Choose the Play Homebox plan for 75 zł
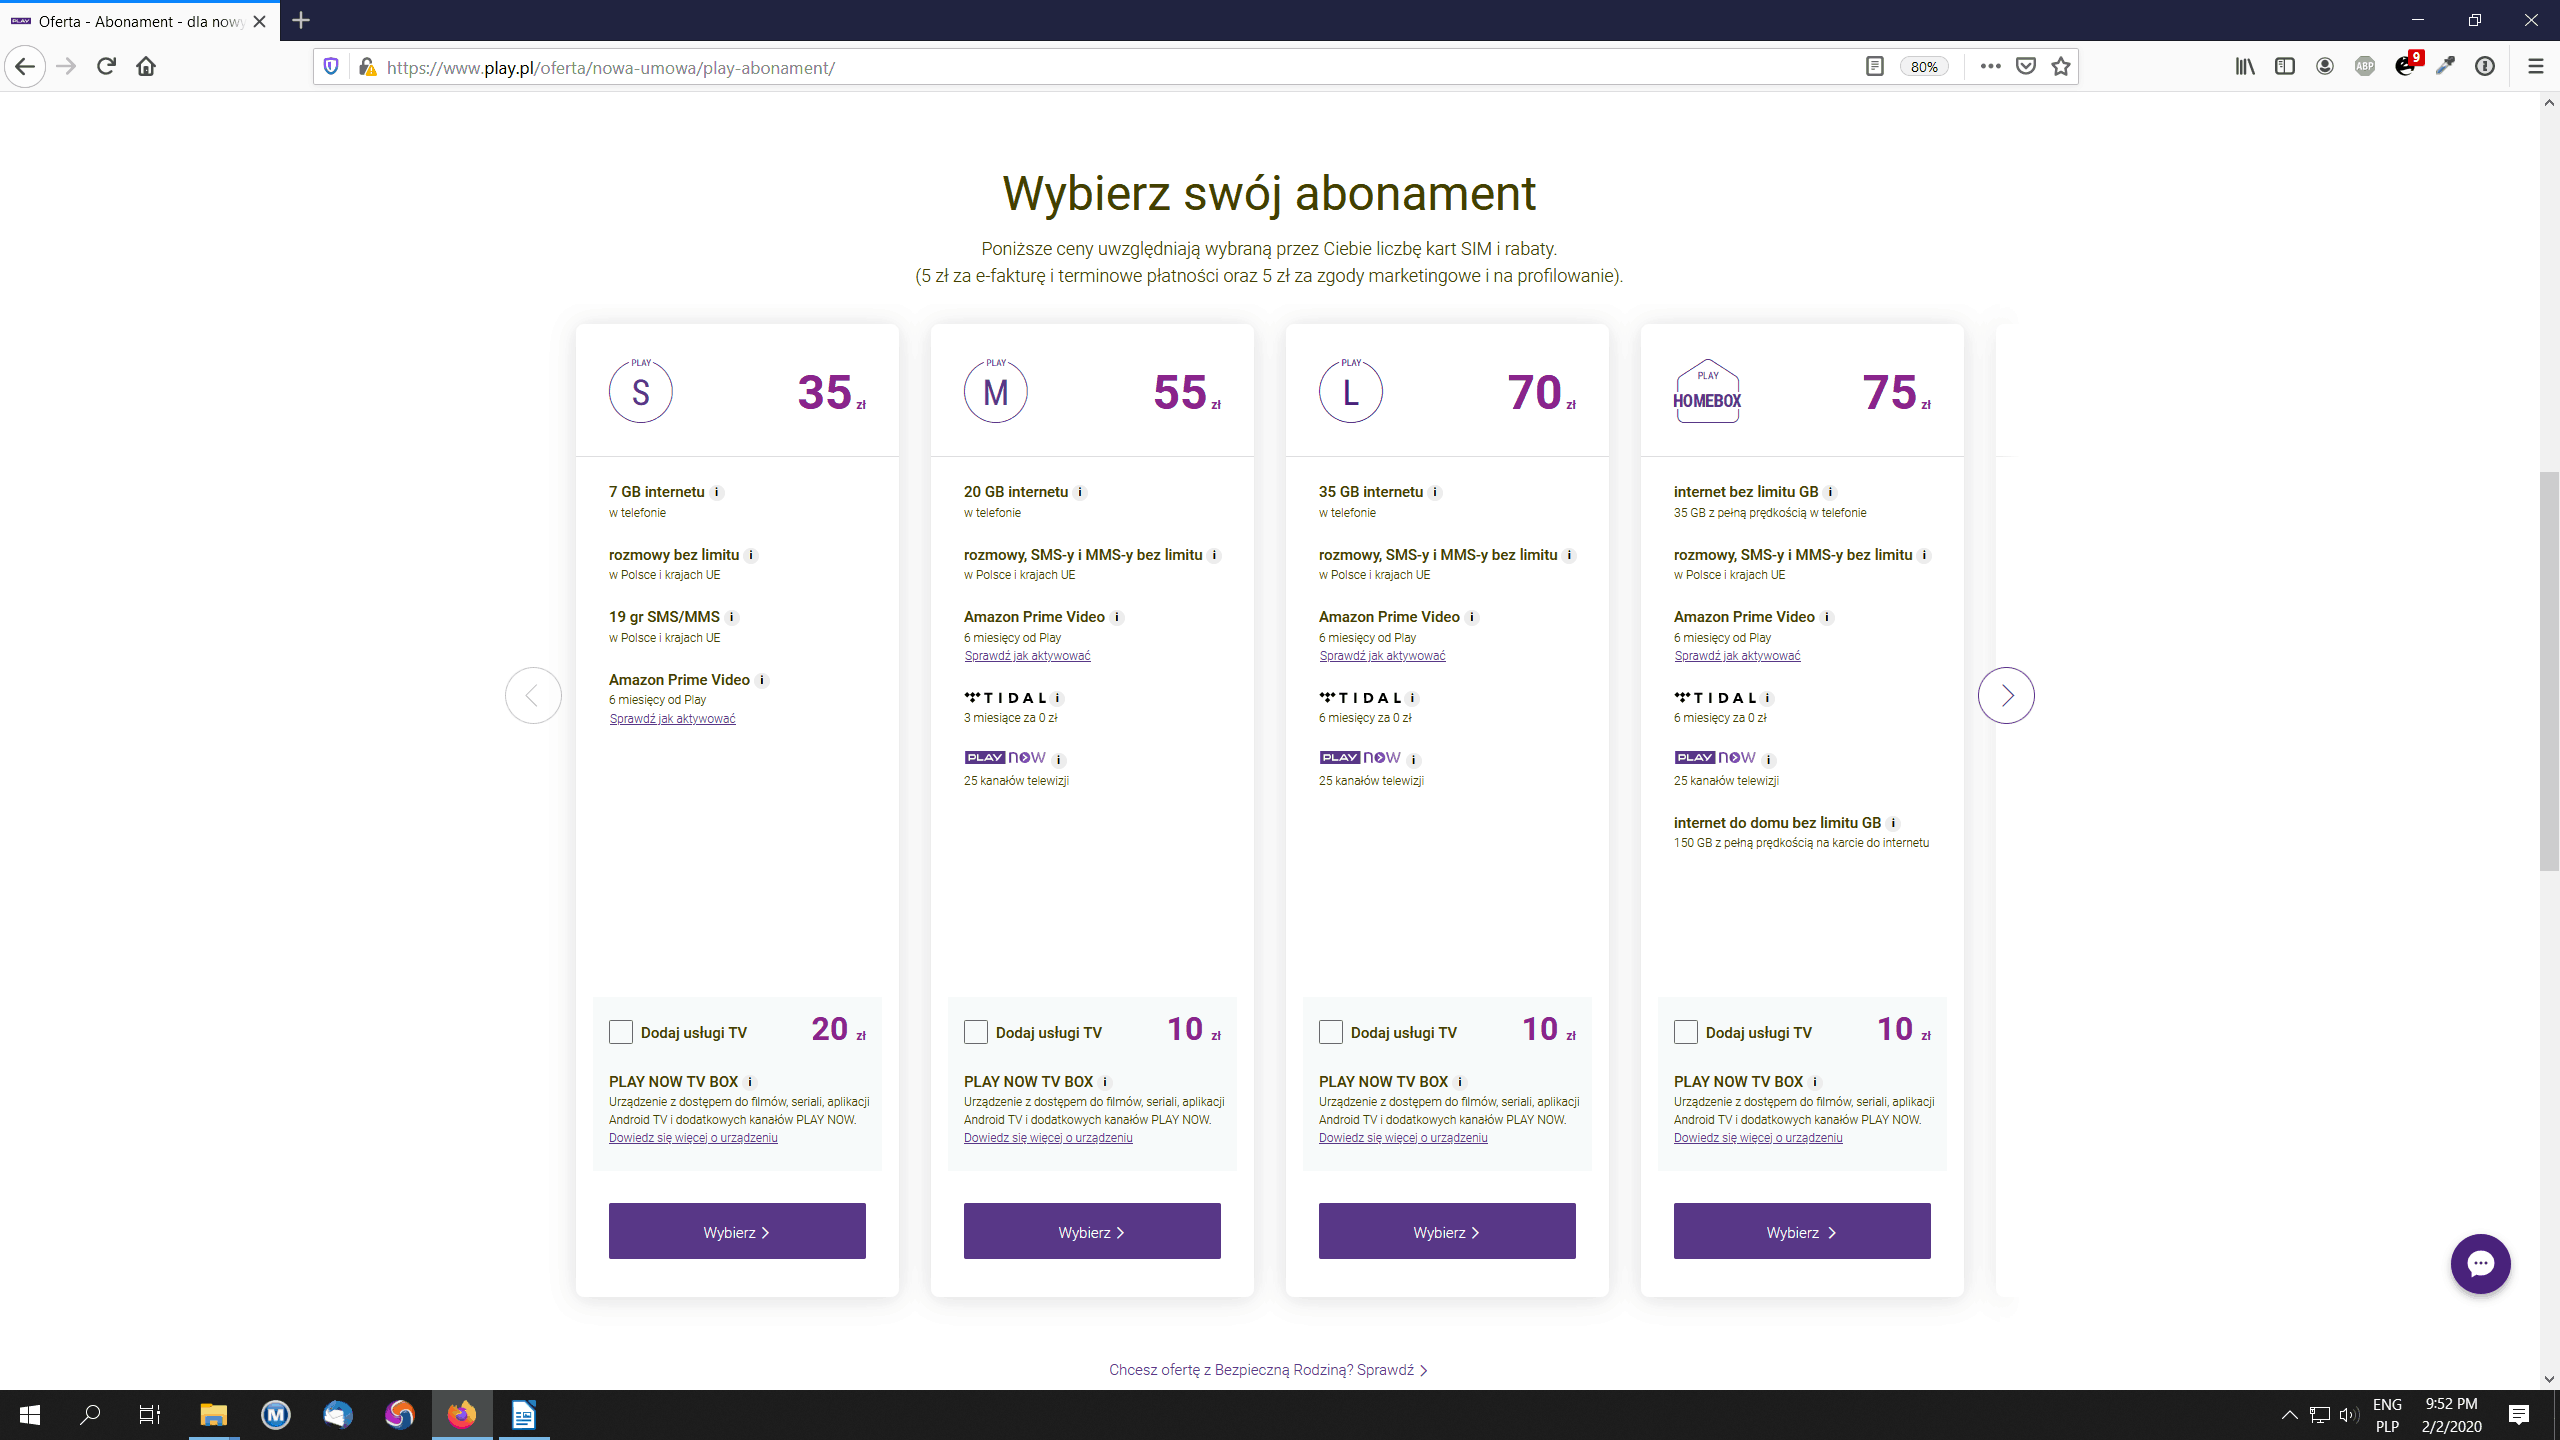2560x1440 pixels. tap(1802, 1231)
